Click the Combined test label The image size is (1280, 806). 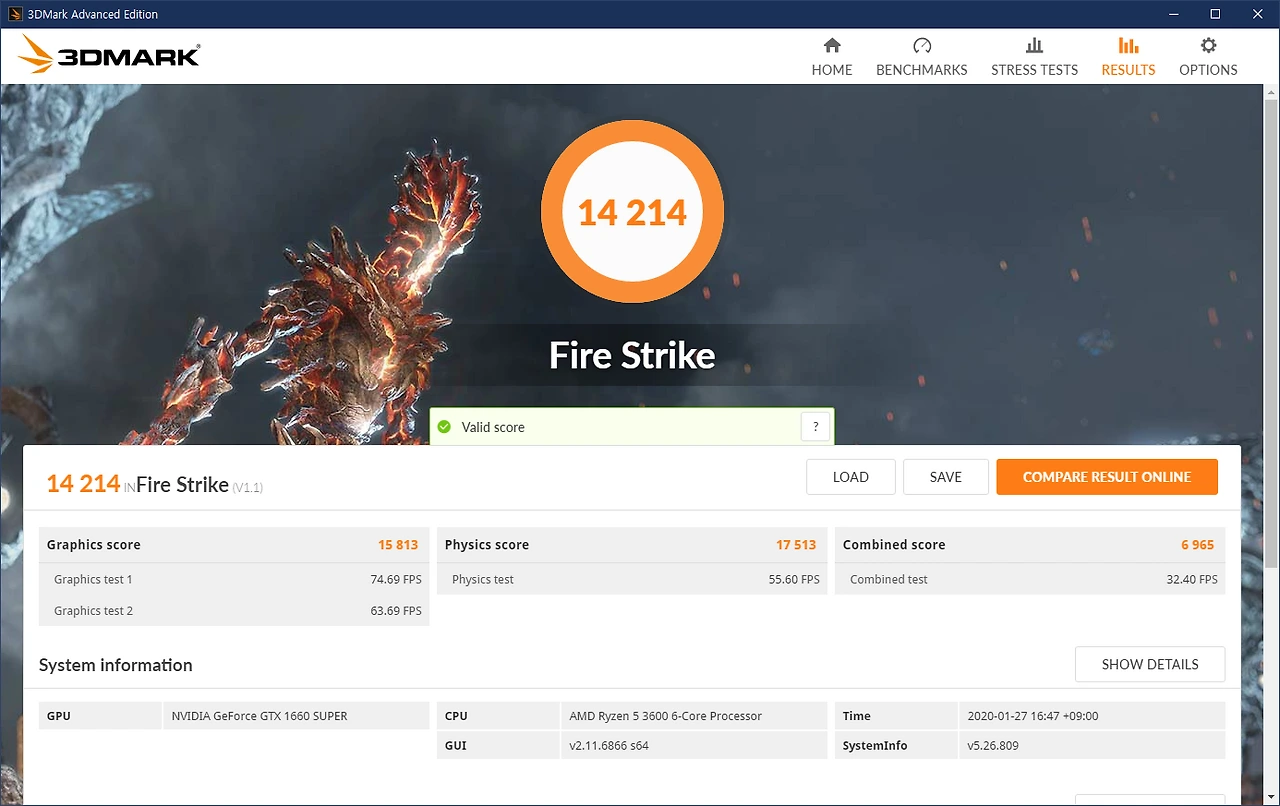(x=889, y=579)
